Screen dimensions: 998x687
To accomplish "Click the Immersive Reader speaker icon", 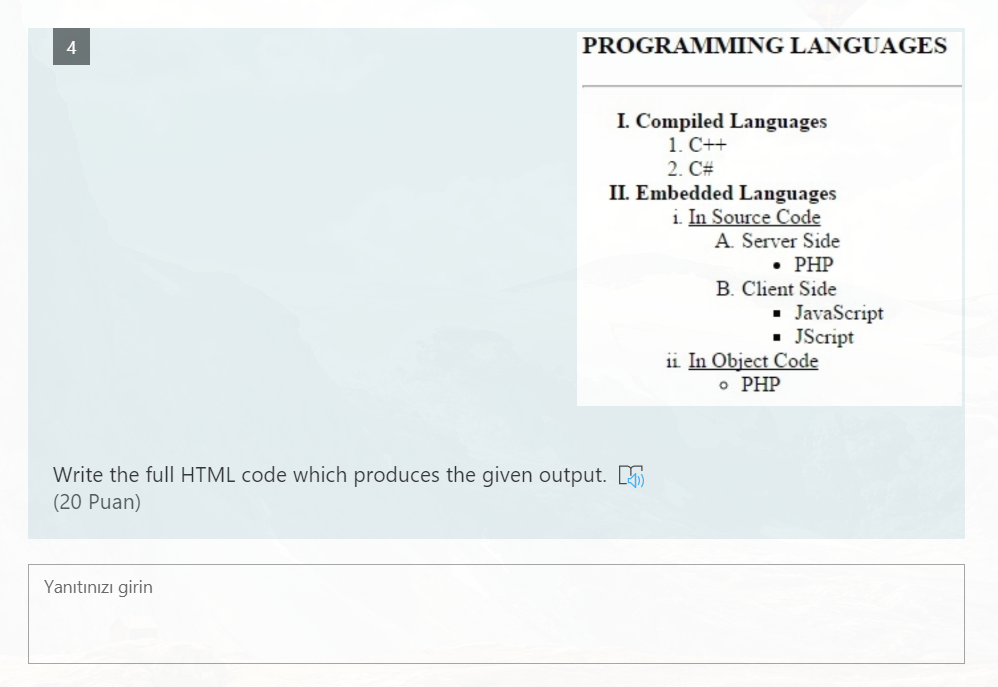I will [x=633, y=477].
